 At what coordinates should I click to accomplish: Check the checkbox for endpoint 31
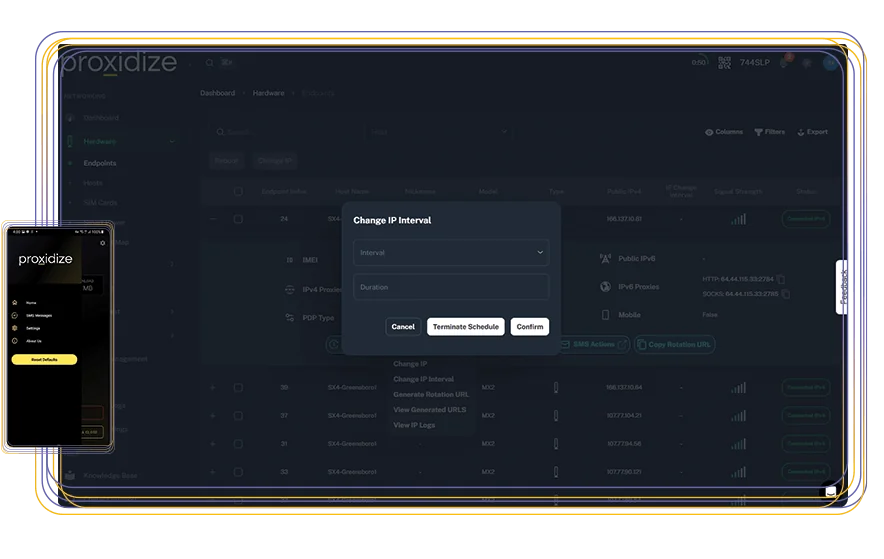tap(238, 444)
